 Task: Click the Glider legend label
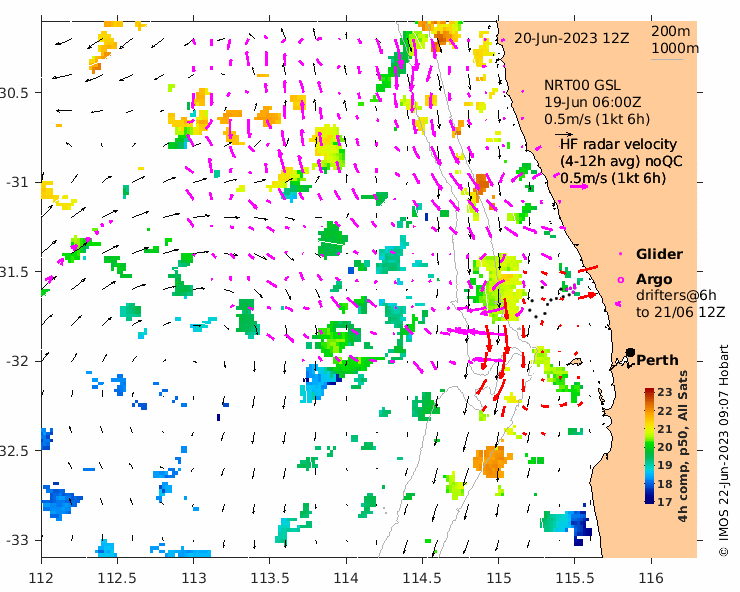pos(659,254)
